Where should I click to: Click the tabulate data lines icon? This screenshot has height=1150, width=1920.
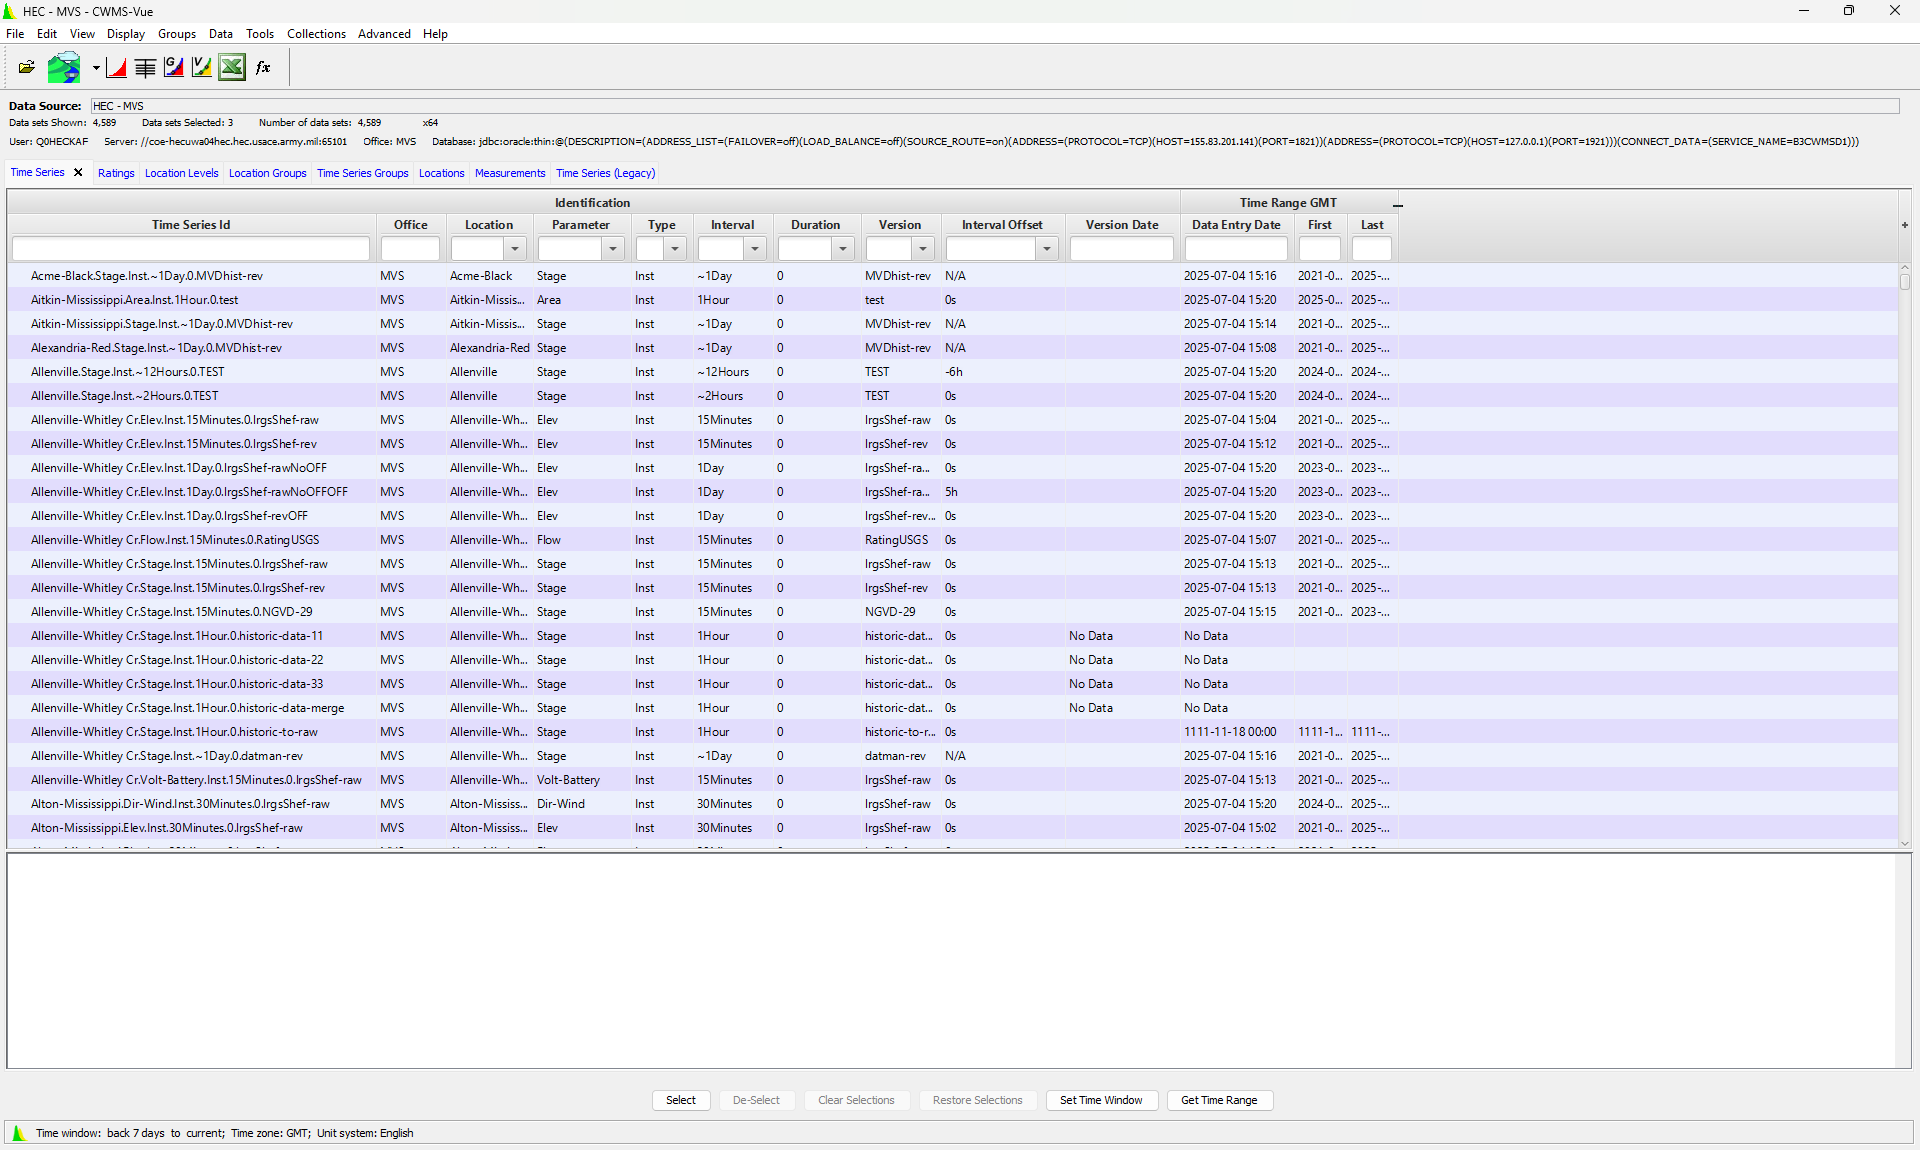[x=145, y=68]
